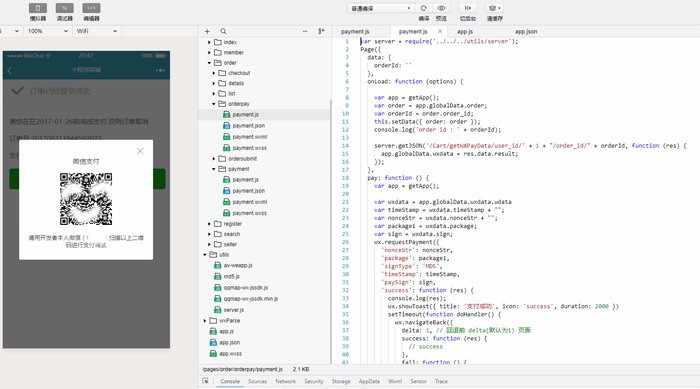
Task: Switch to the Console tab
Action: [x=230, y=381]
